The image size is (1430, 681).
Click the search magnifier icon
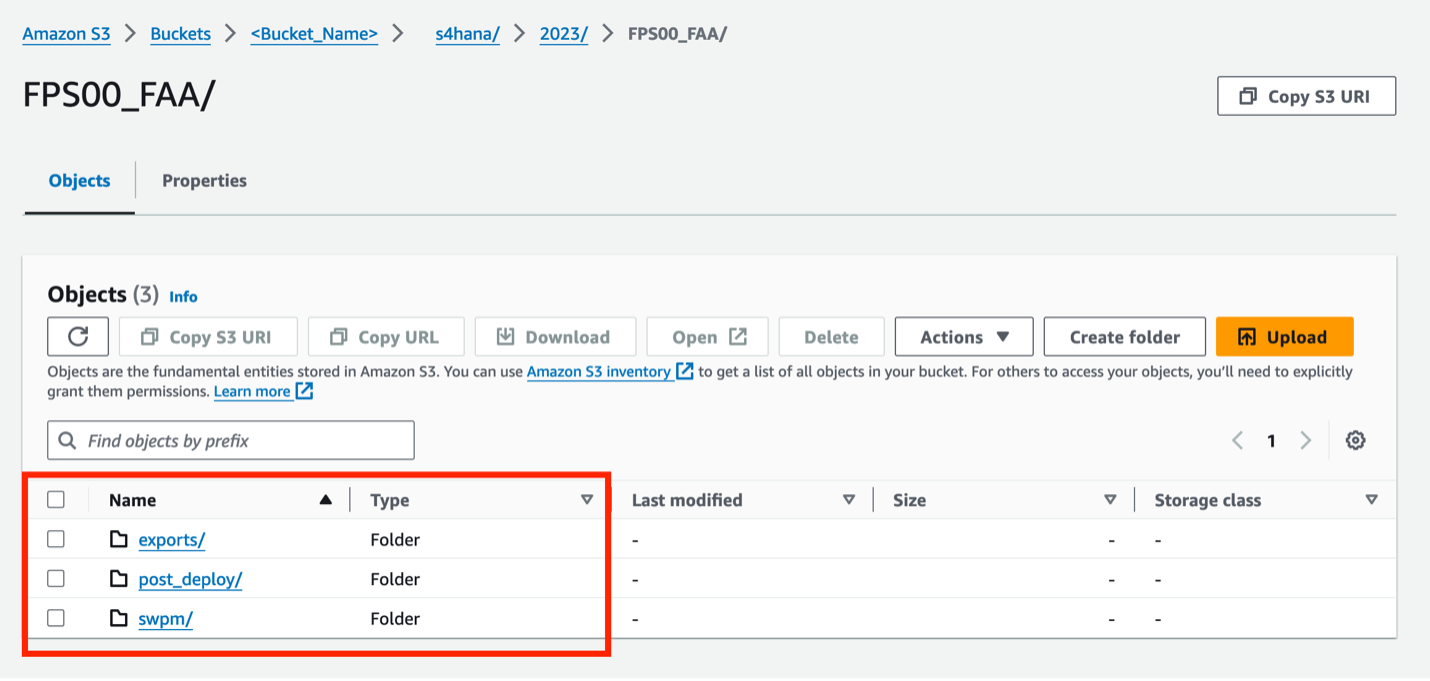(68, 440)
